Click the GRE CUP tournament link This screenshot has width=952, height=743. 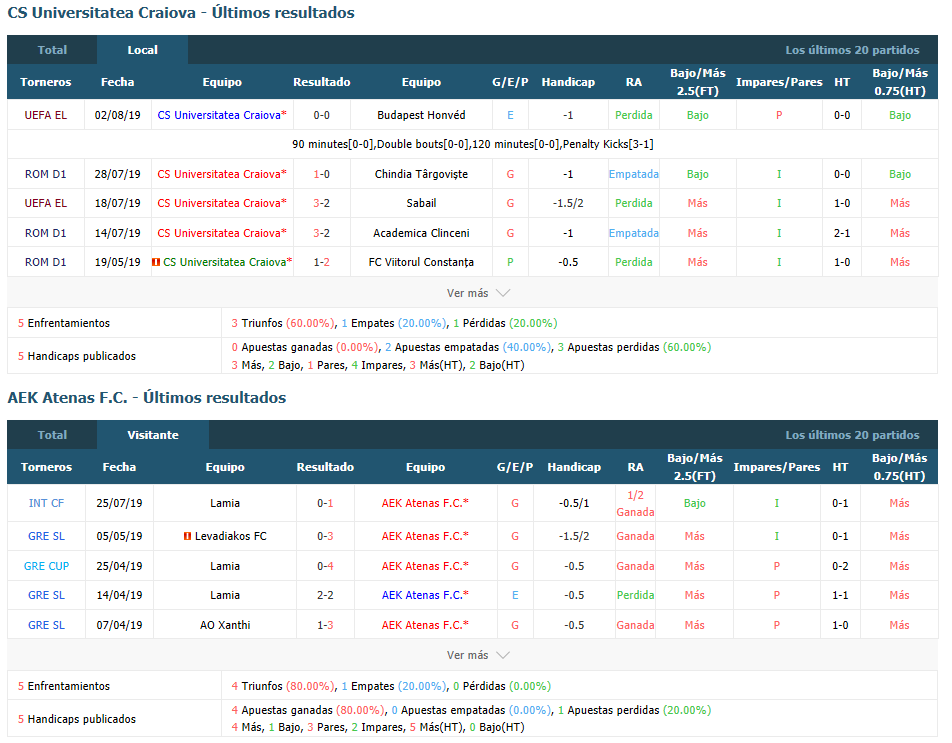coord(46,566)
